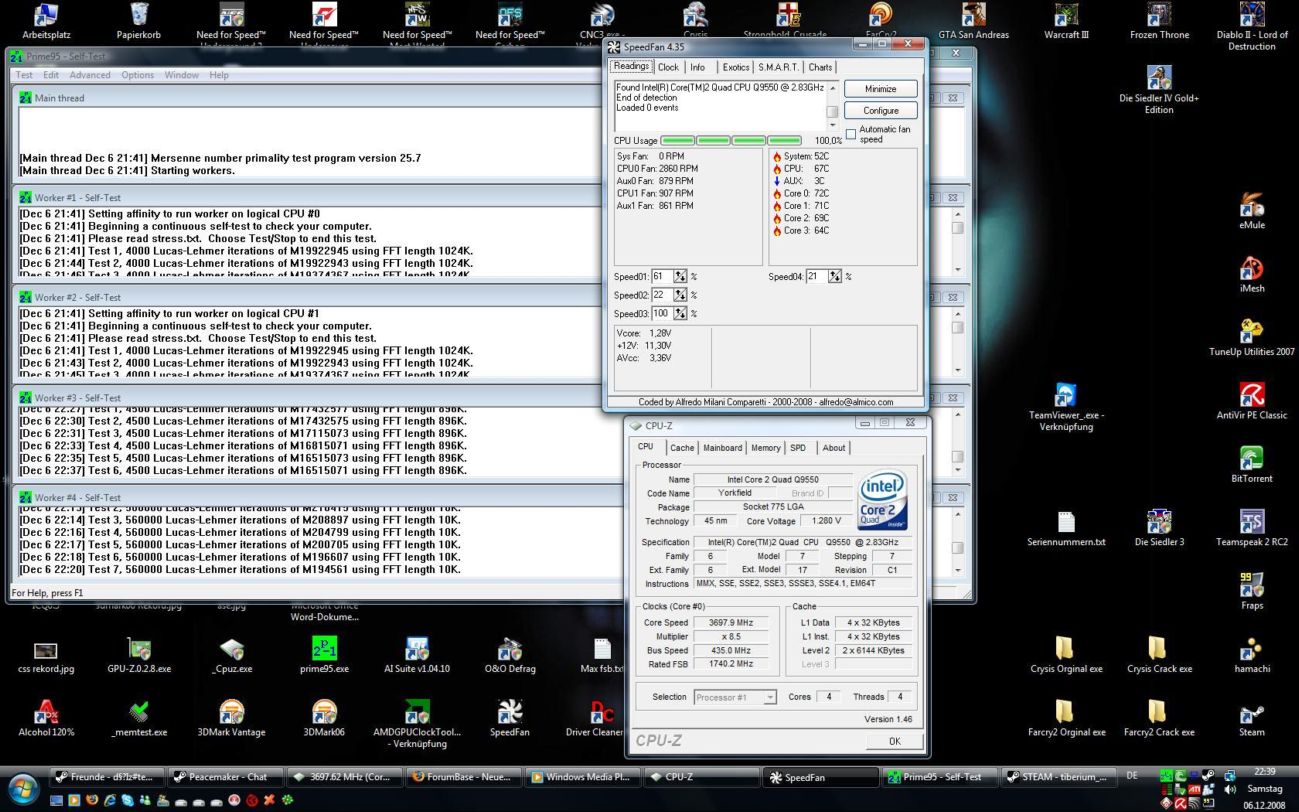Launch O&O Defrag desktop icon
The width and height of the screenshot is (1299, 812).
point(510,653)
